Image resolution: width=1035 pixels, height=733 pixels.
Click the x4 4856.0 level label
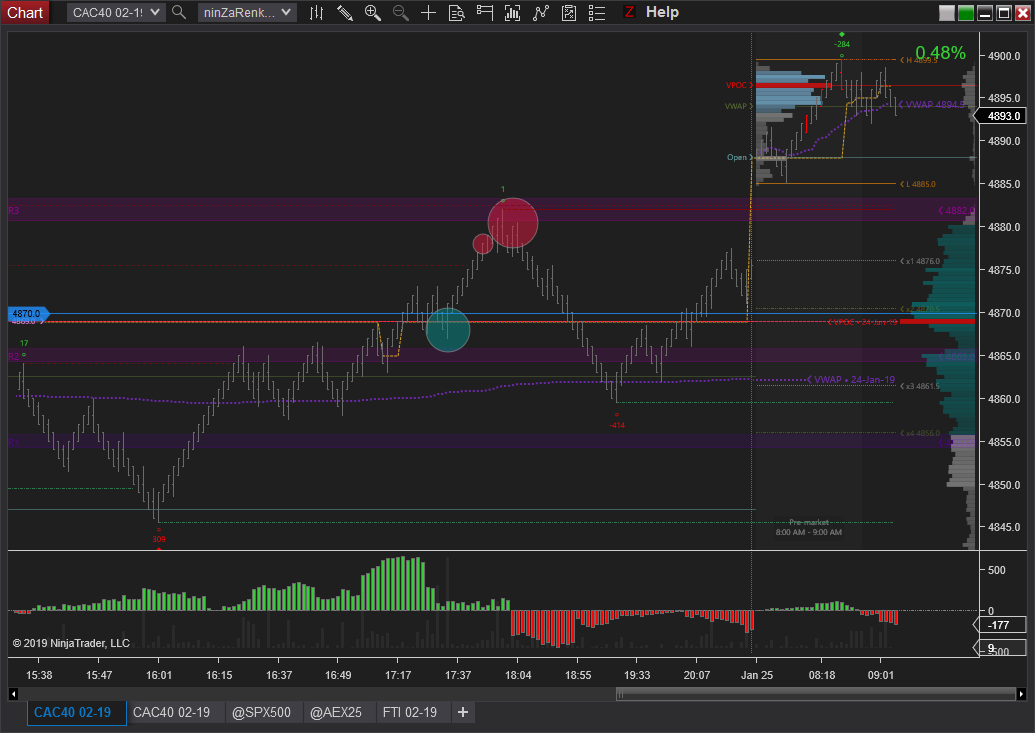point(922,433)
